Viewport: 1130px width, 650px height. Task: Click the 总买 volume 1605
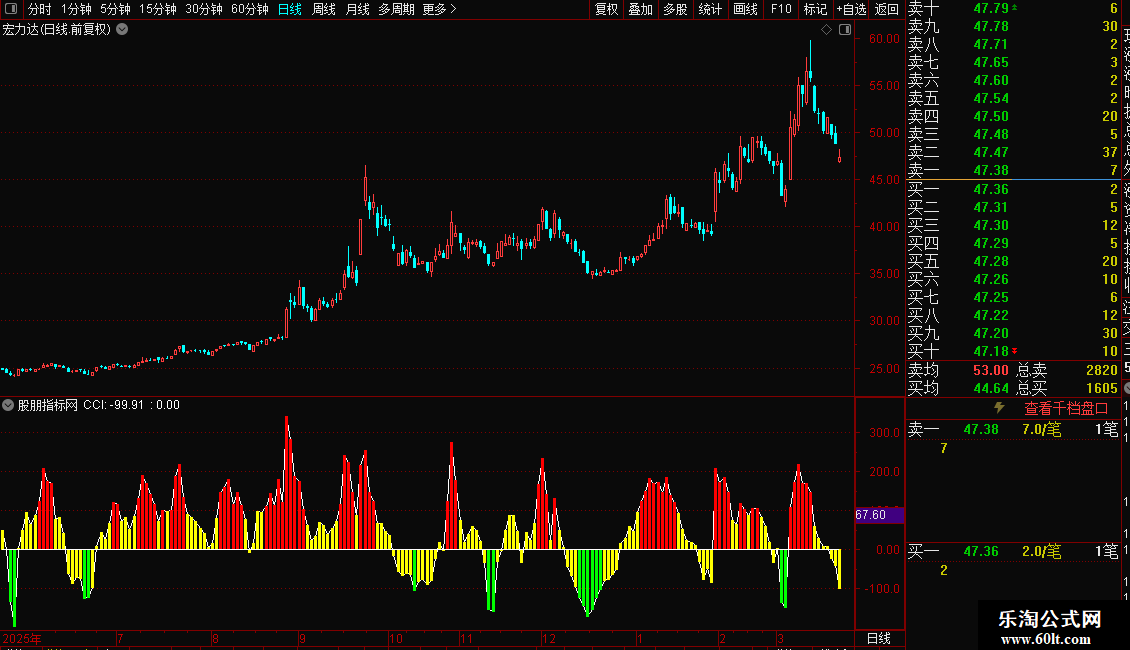(x=1102, y=388)
